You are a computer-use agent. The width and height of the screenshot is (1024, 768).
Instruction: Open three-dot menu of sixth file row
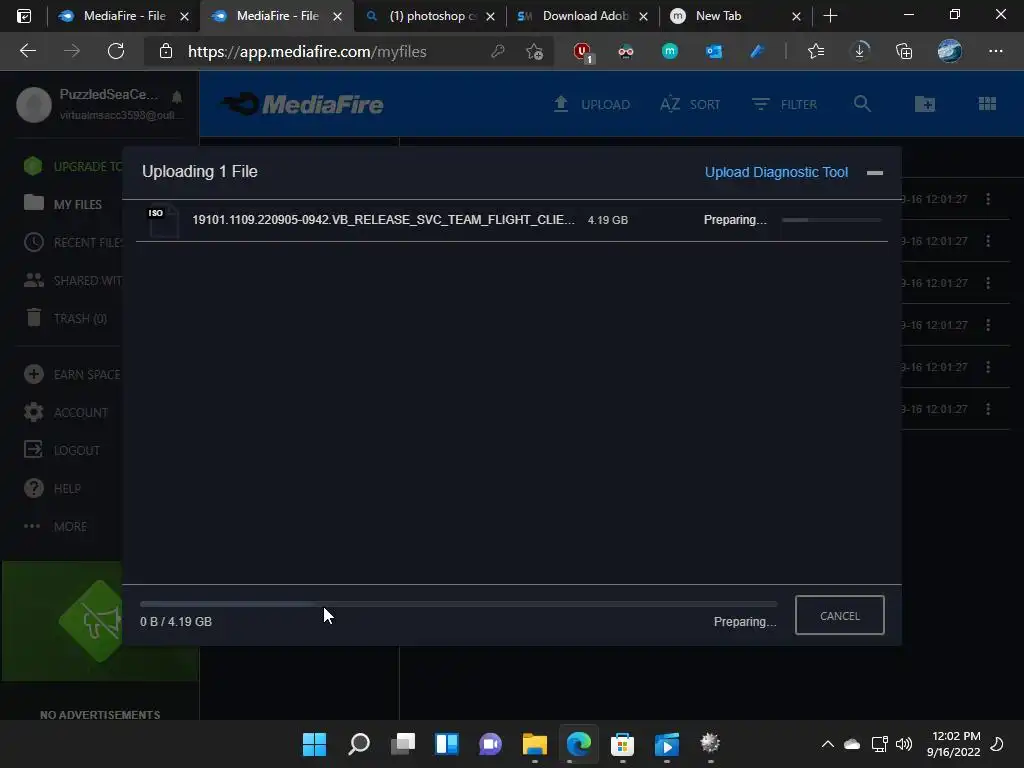(x=988, y=409)
